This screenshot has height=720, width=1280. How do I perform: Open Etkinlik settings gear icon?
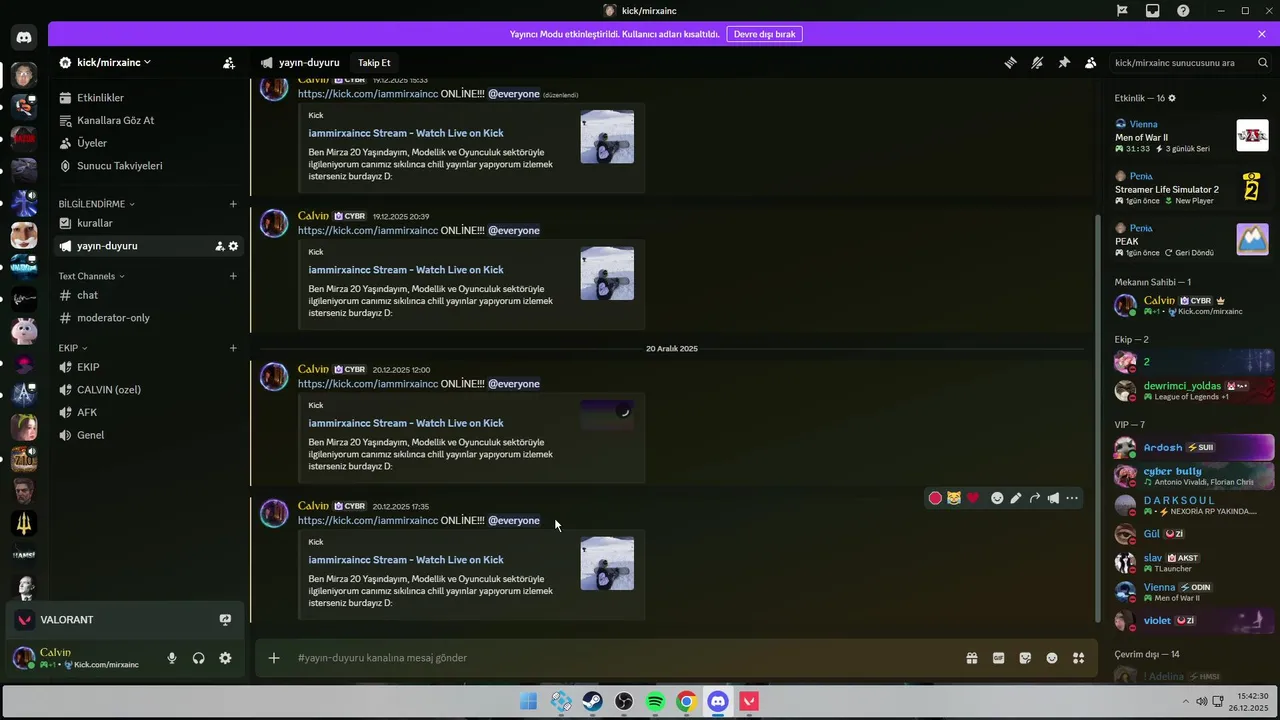click(1172, 98)
